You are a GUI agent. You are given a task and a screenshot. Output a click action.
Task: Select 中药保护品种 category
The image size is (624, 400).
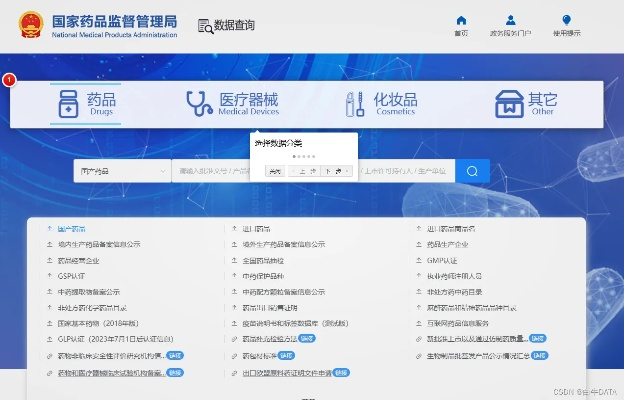coord(263,276)
